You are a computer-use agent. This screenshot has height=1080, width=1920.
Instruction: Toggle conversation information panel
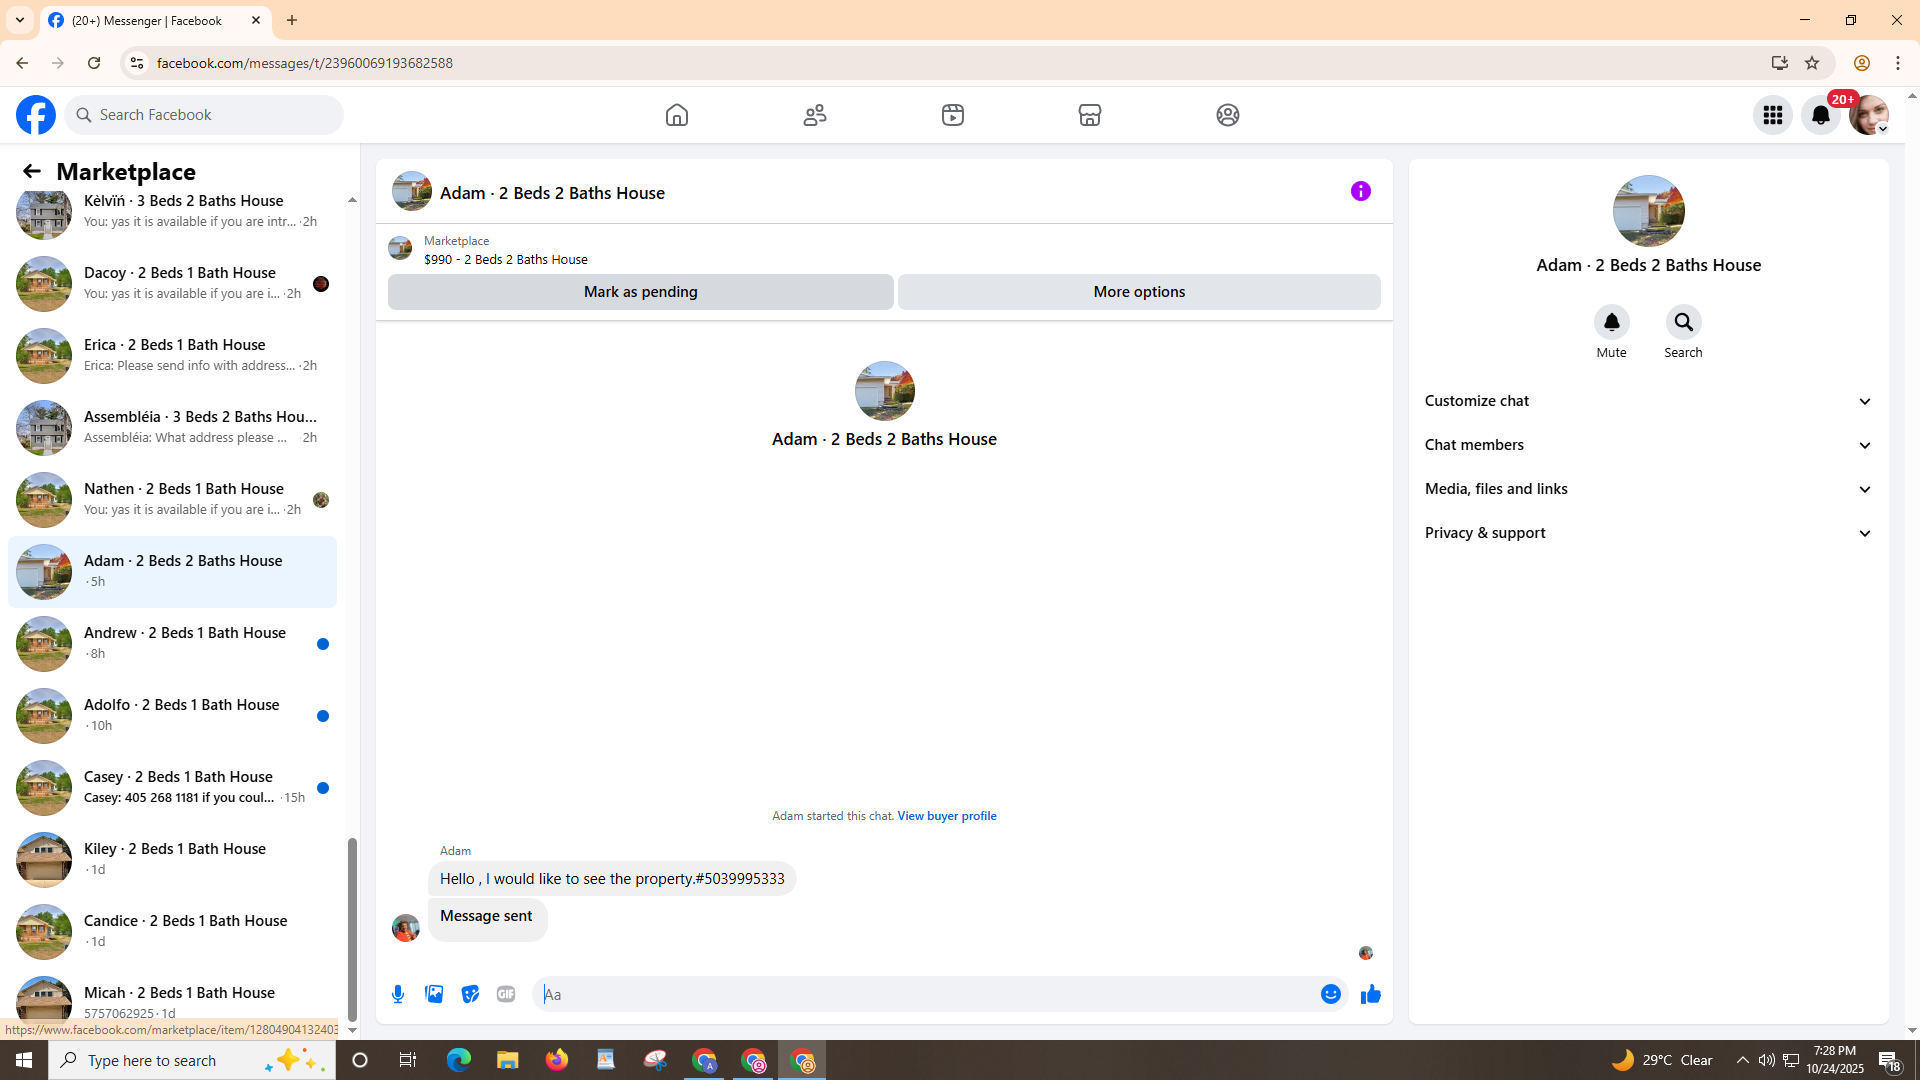click(x=1360, y=191)
